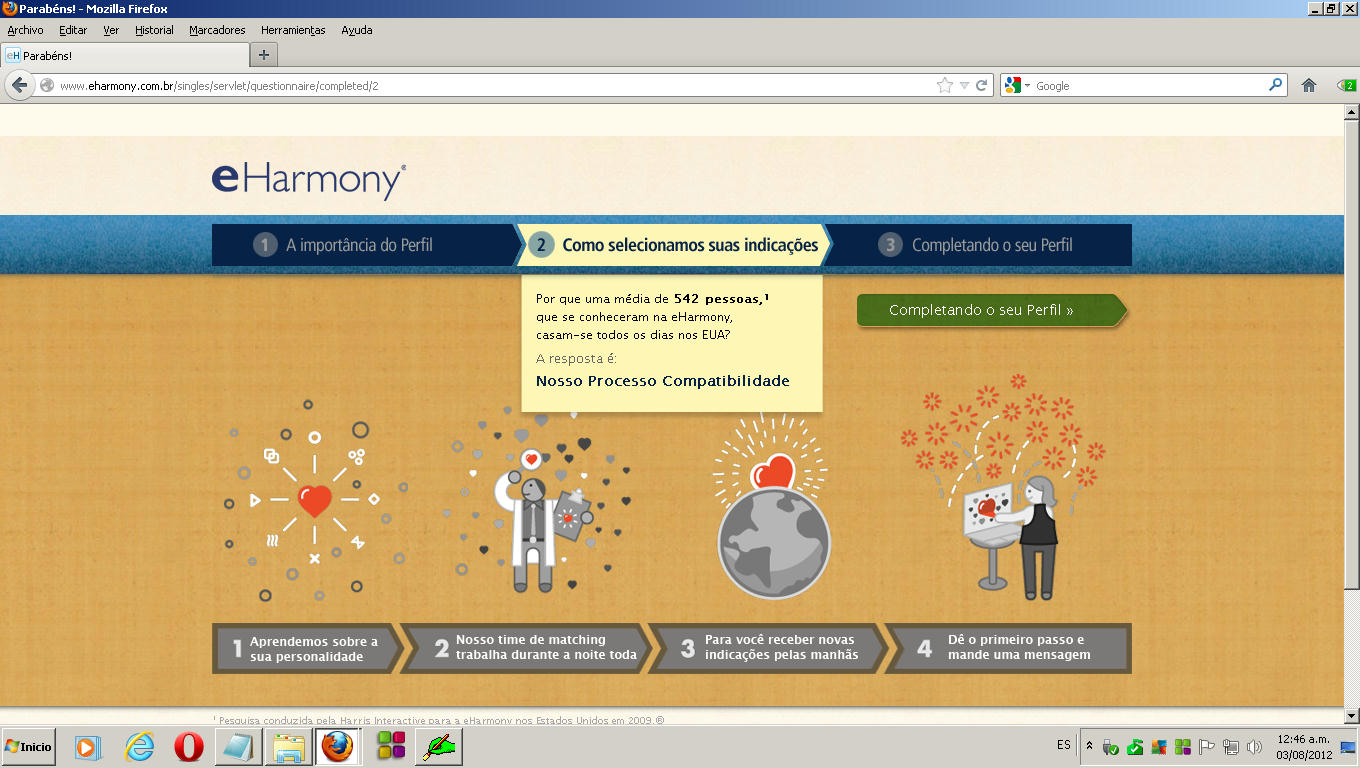
Task: Click step 4 Dê o primeiro passo banner
Action: (x=1008, y=648)
